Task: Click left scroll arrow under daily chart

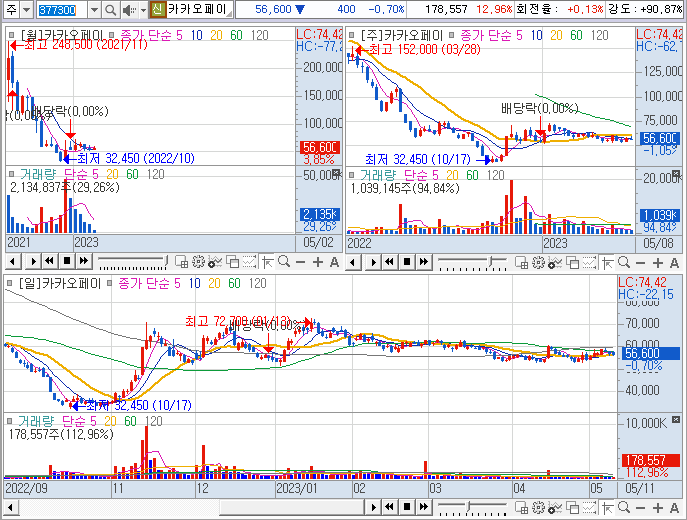Action: coord(11,508)
